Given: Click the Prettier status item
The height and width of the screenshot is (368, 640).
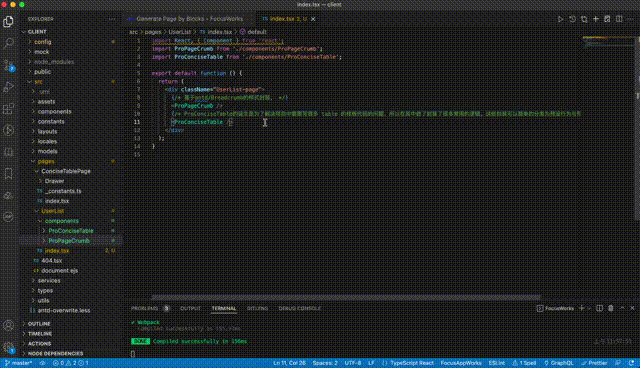Looking at the screenshot, I should click(594, 363).
